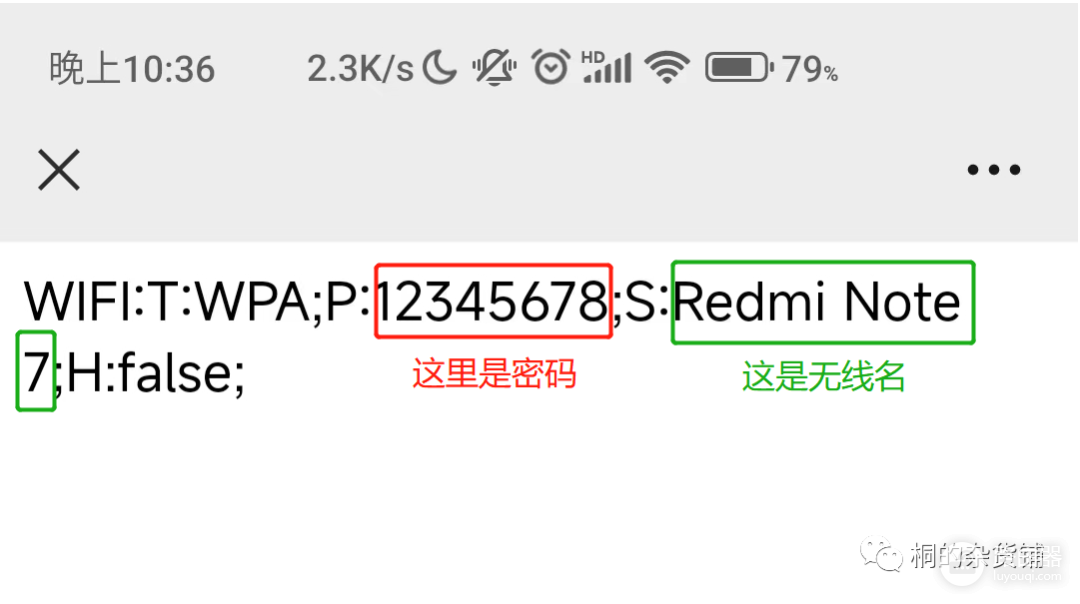Tap the 2.3K/s network speed indicator
This screenshot has width=1080, height=604.
click(x=360, y=69)
